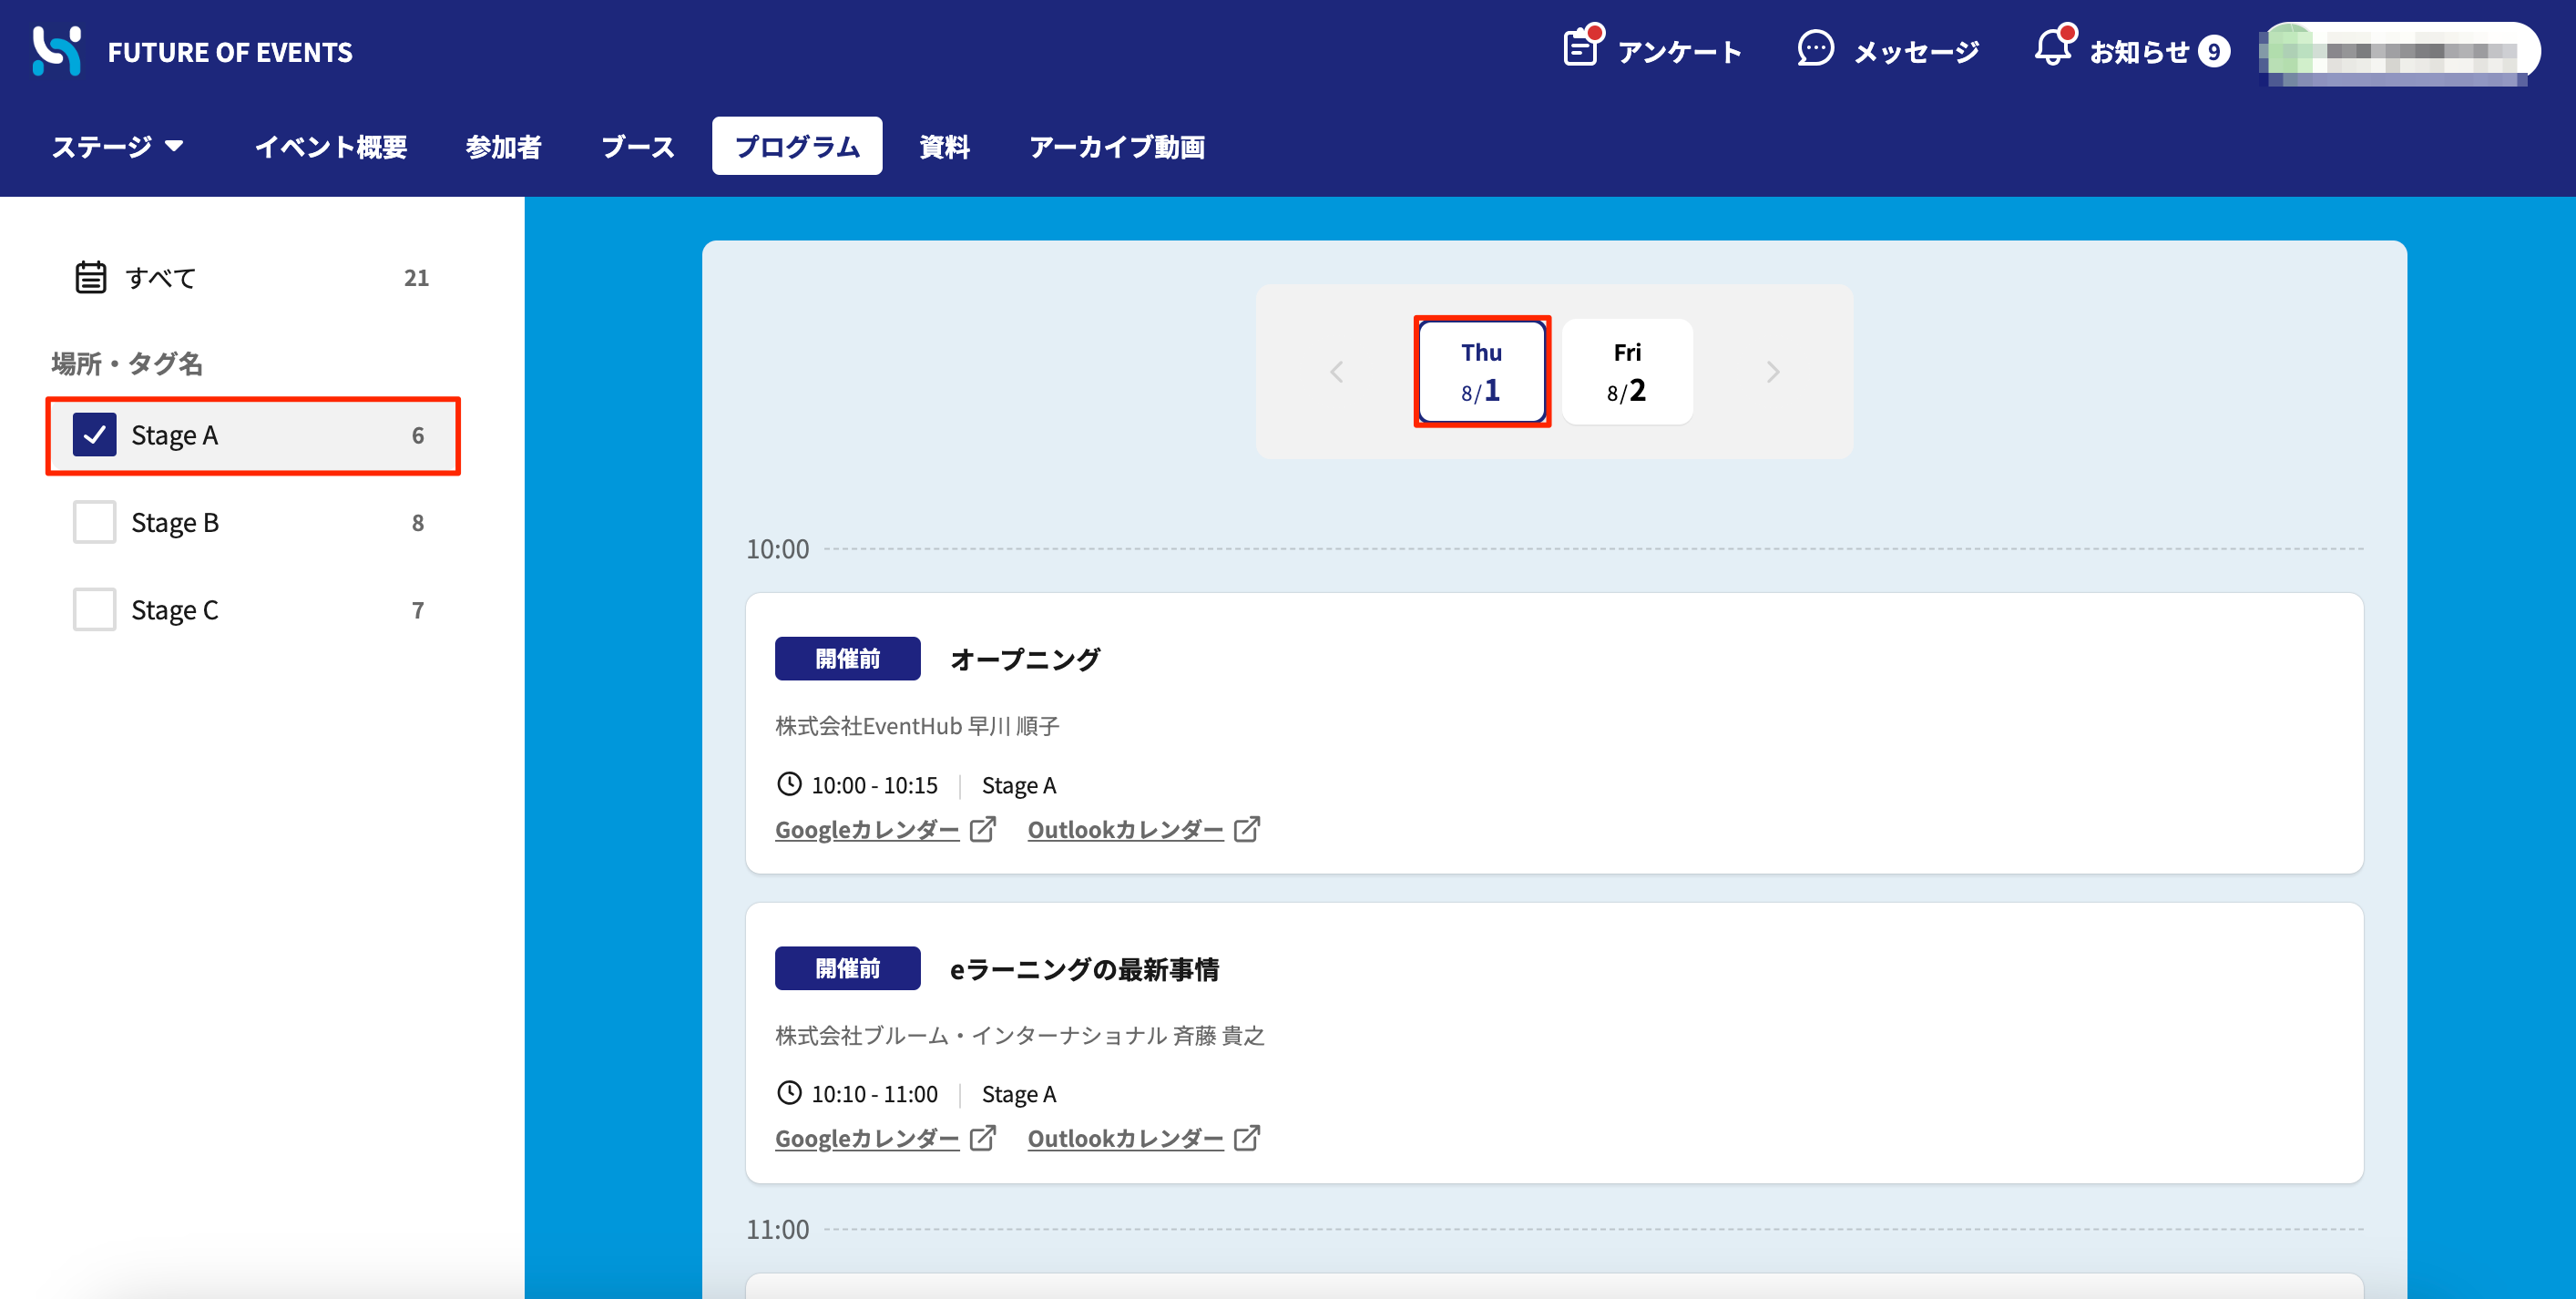Open the ブース tab
This screenshot has width=2576, height=1299.
pos(638,147)
